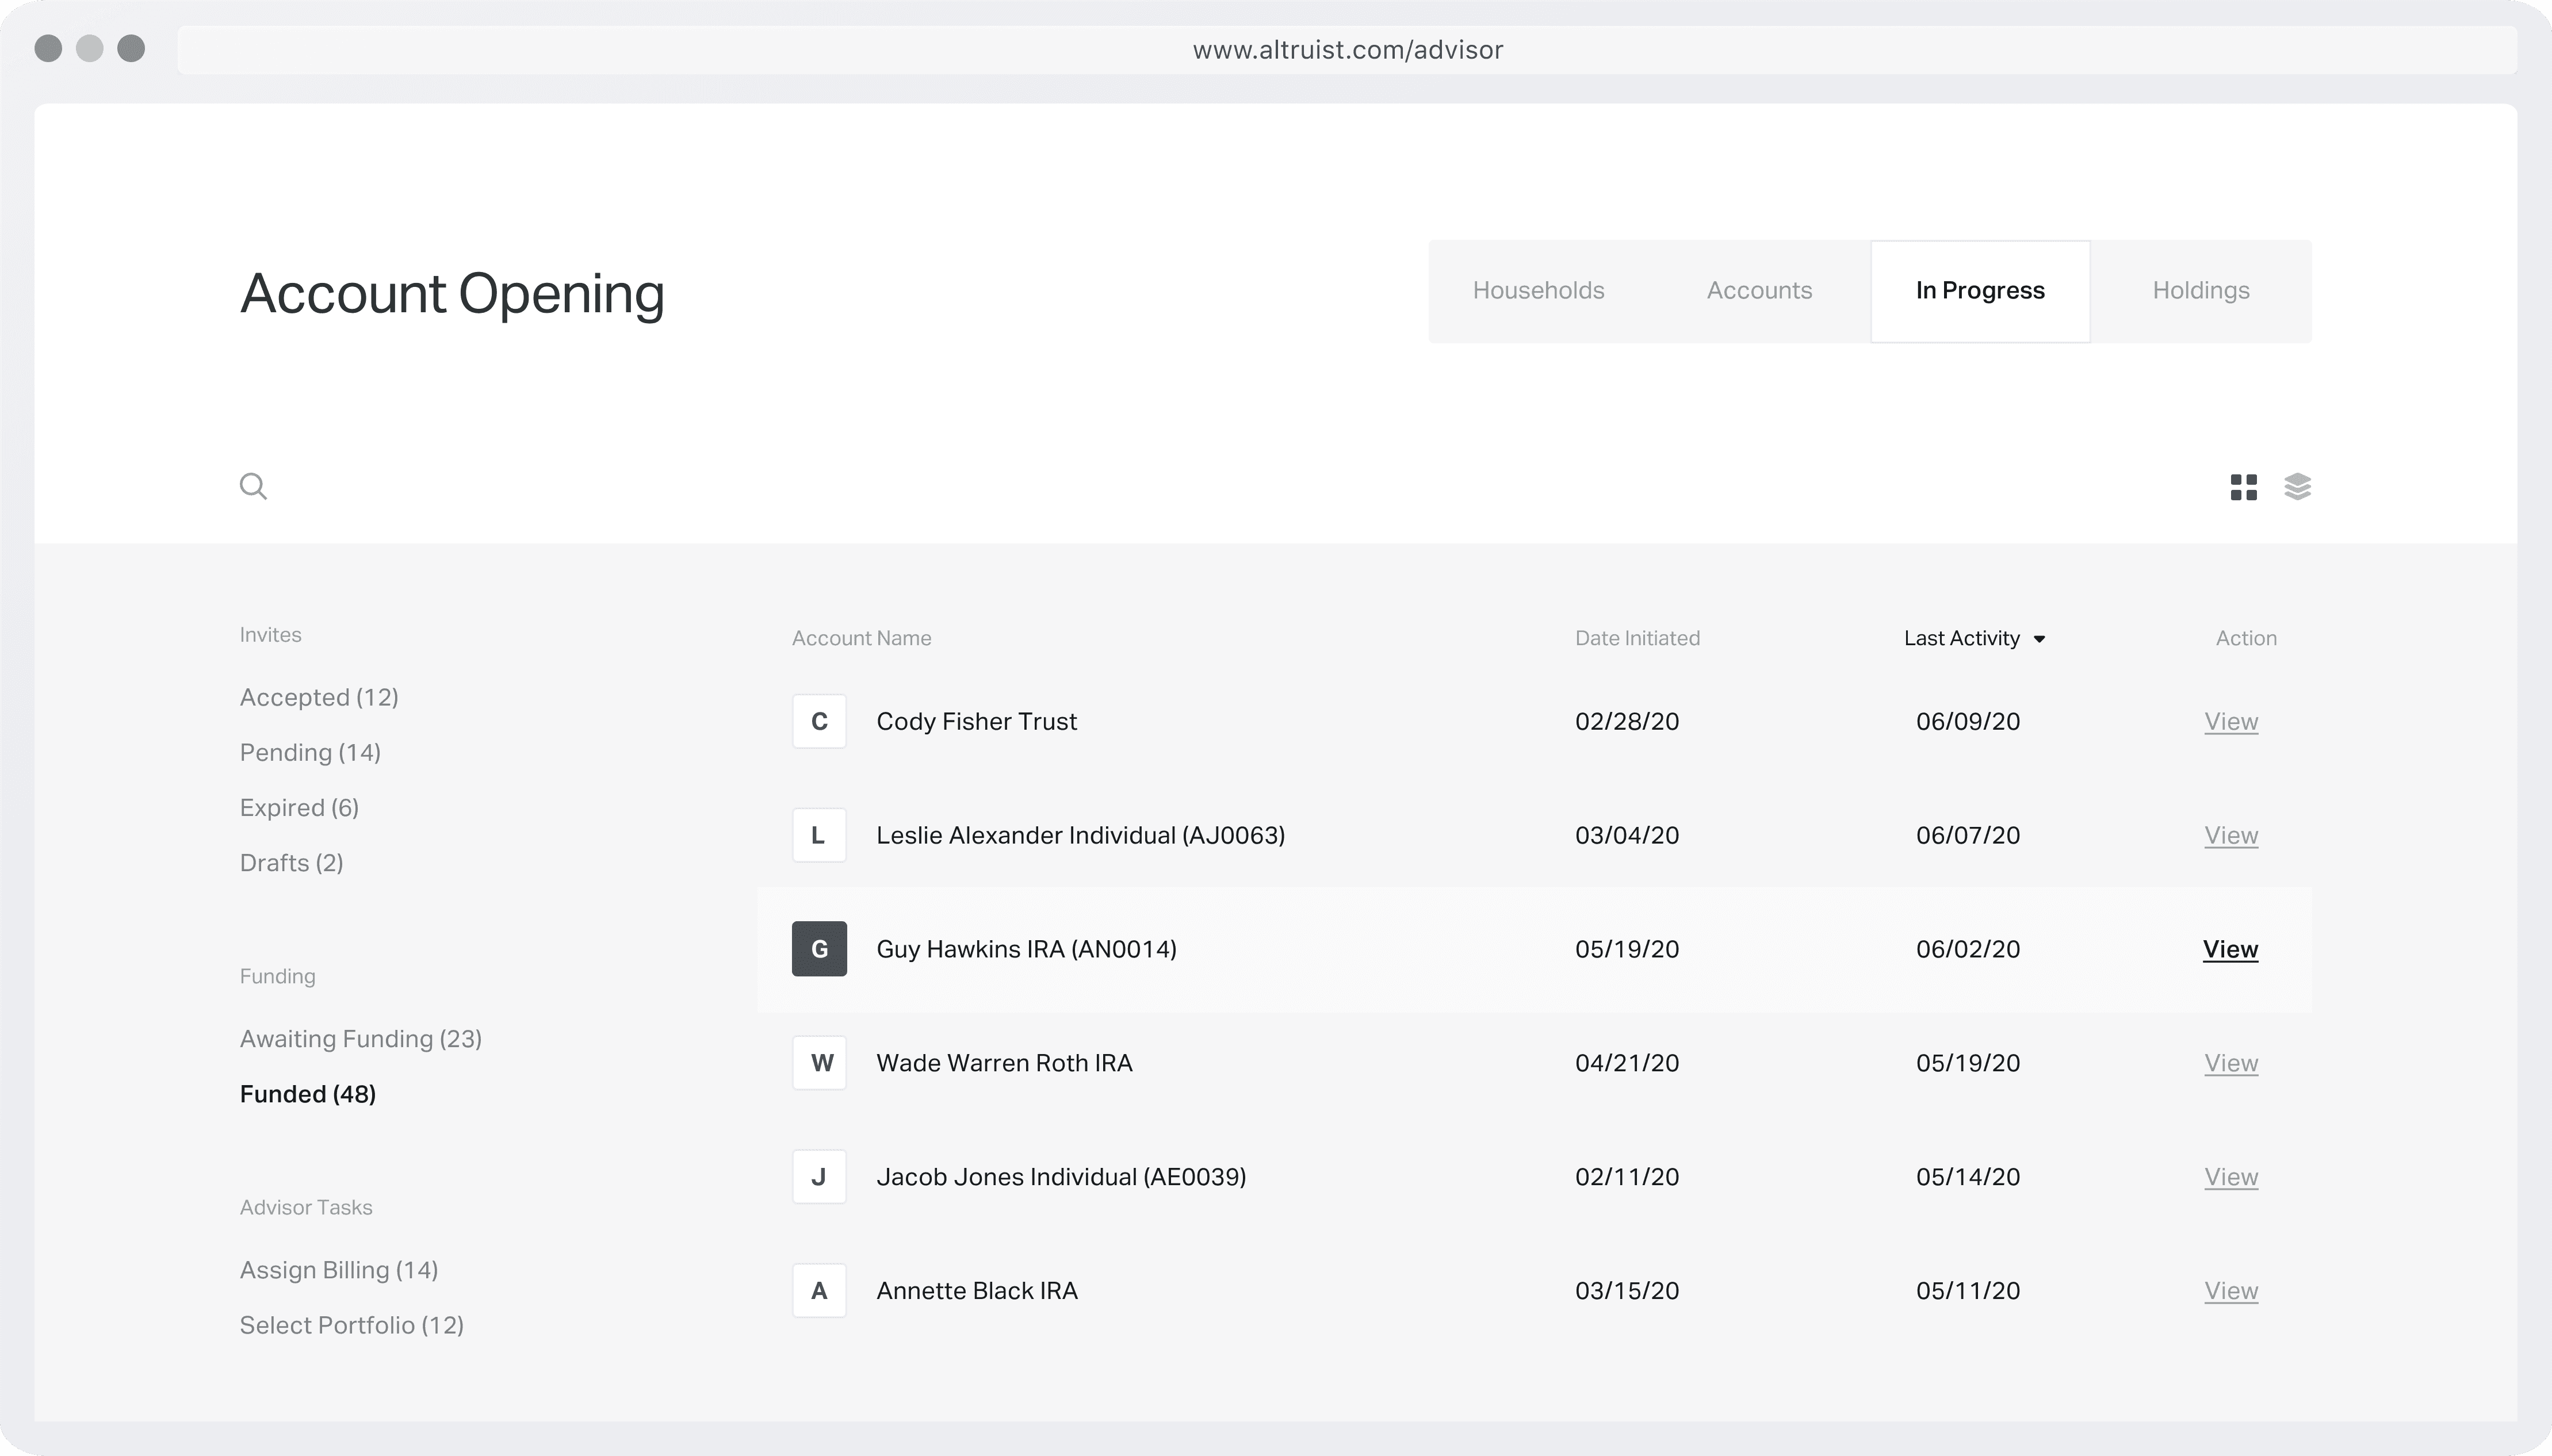Screen dimensions: 2552x1456
Task: Click Guy Hawkins dark 'G' avatar
Action: pyautogui.click(x=819, y=948)
